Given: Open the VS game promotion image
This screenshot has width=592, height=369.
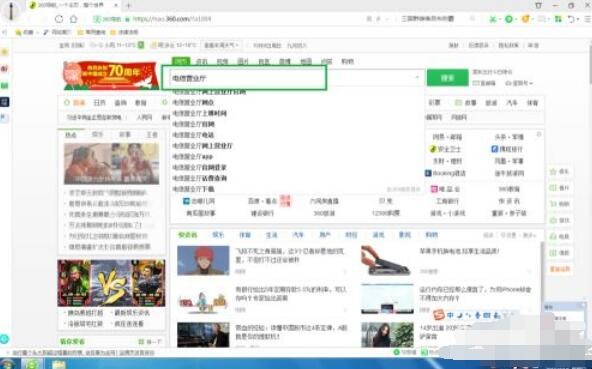Looking at the screenshot, I should (111, 283).
